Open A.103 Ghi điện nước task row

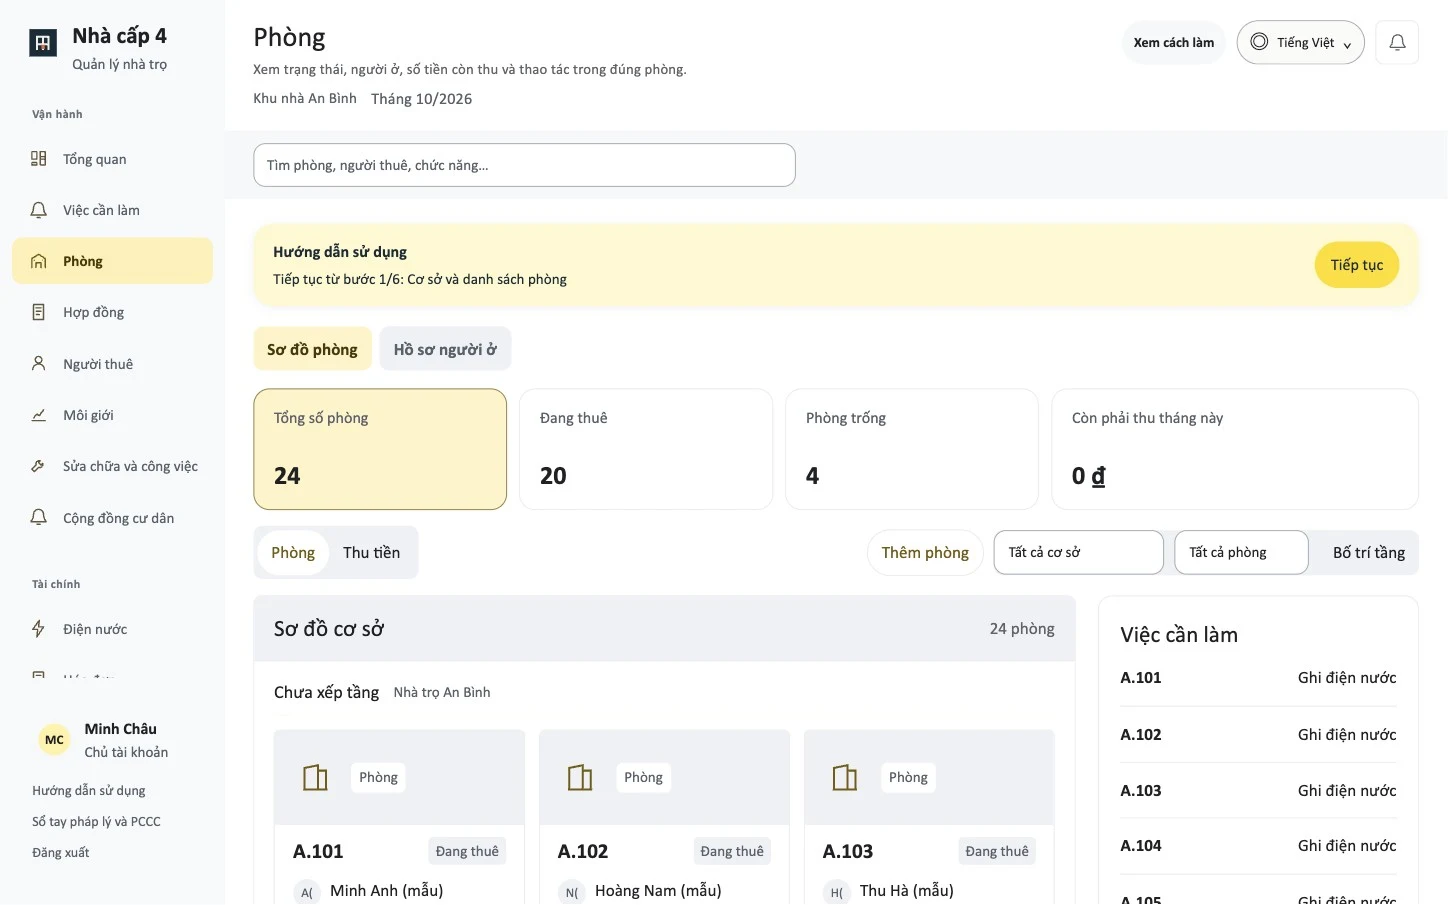click(x=1258, y=791)
